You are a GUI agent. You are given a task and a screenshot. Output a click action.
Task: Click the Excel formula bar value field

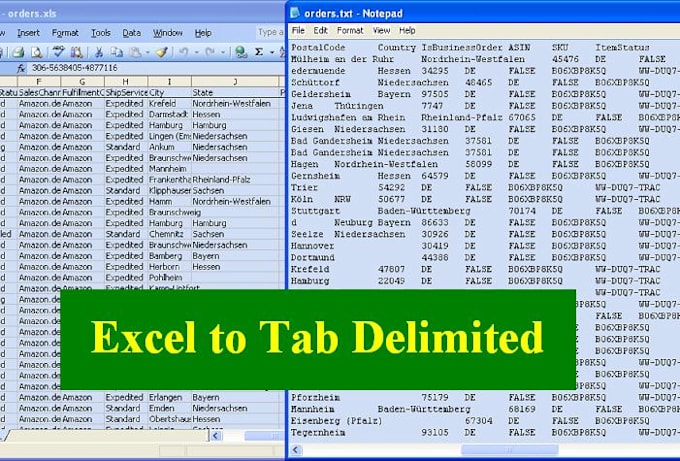coord(156,69)
